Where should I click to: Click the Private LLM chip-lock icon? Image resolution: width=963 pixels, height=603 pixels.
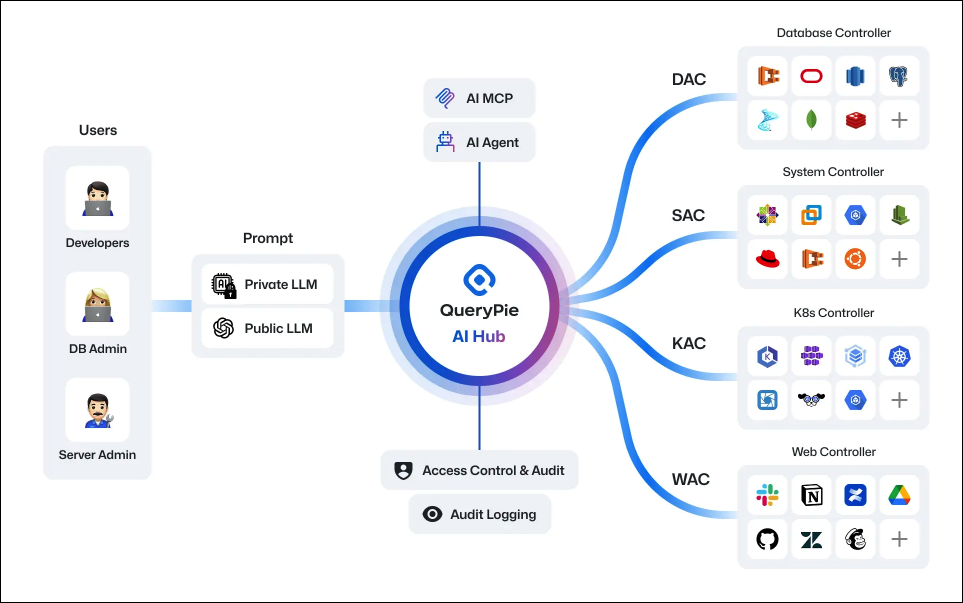click(x=224, y=286)
